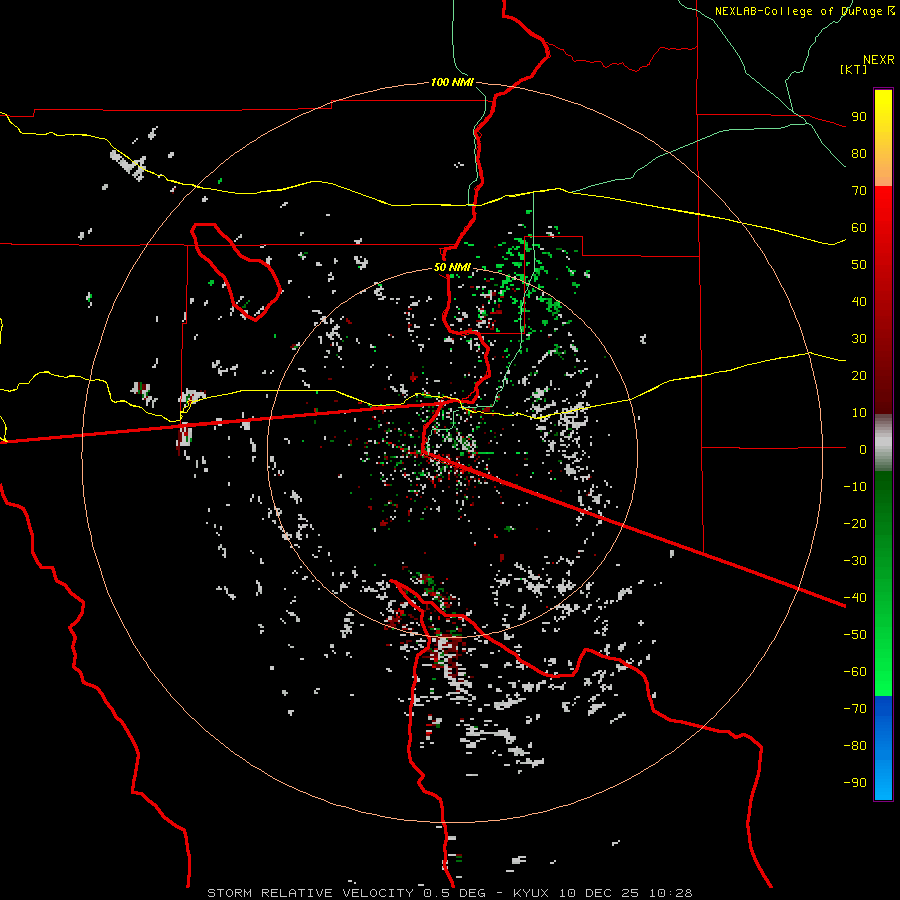Image resolution: width=900 pixels, height=900 pixels.
Task: Click the [KT] units label
Action: tap(853, 69)
